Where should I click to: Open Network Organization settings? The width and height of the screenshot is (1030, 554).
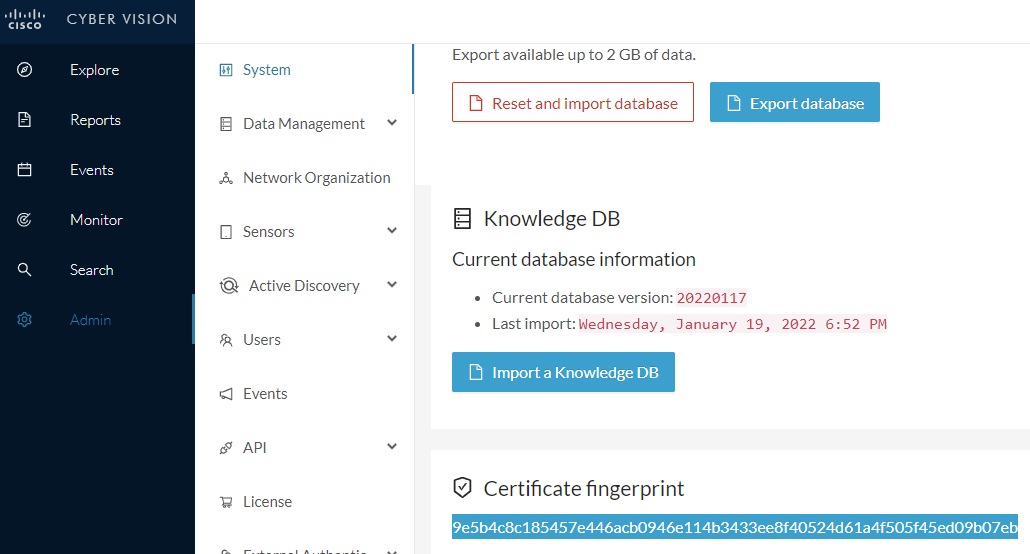(x=317, y=177)
